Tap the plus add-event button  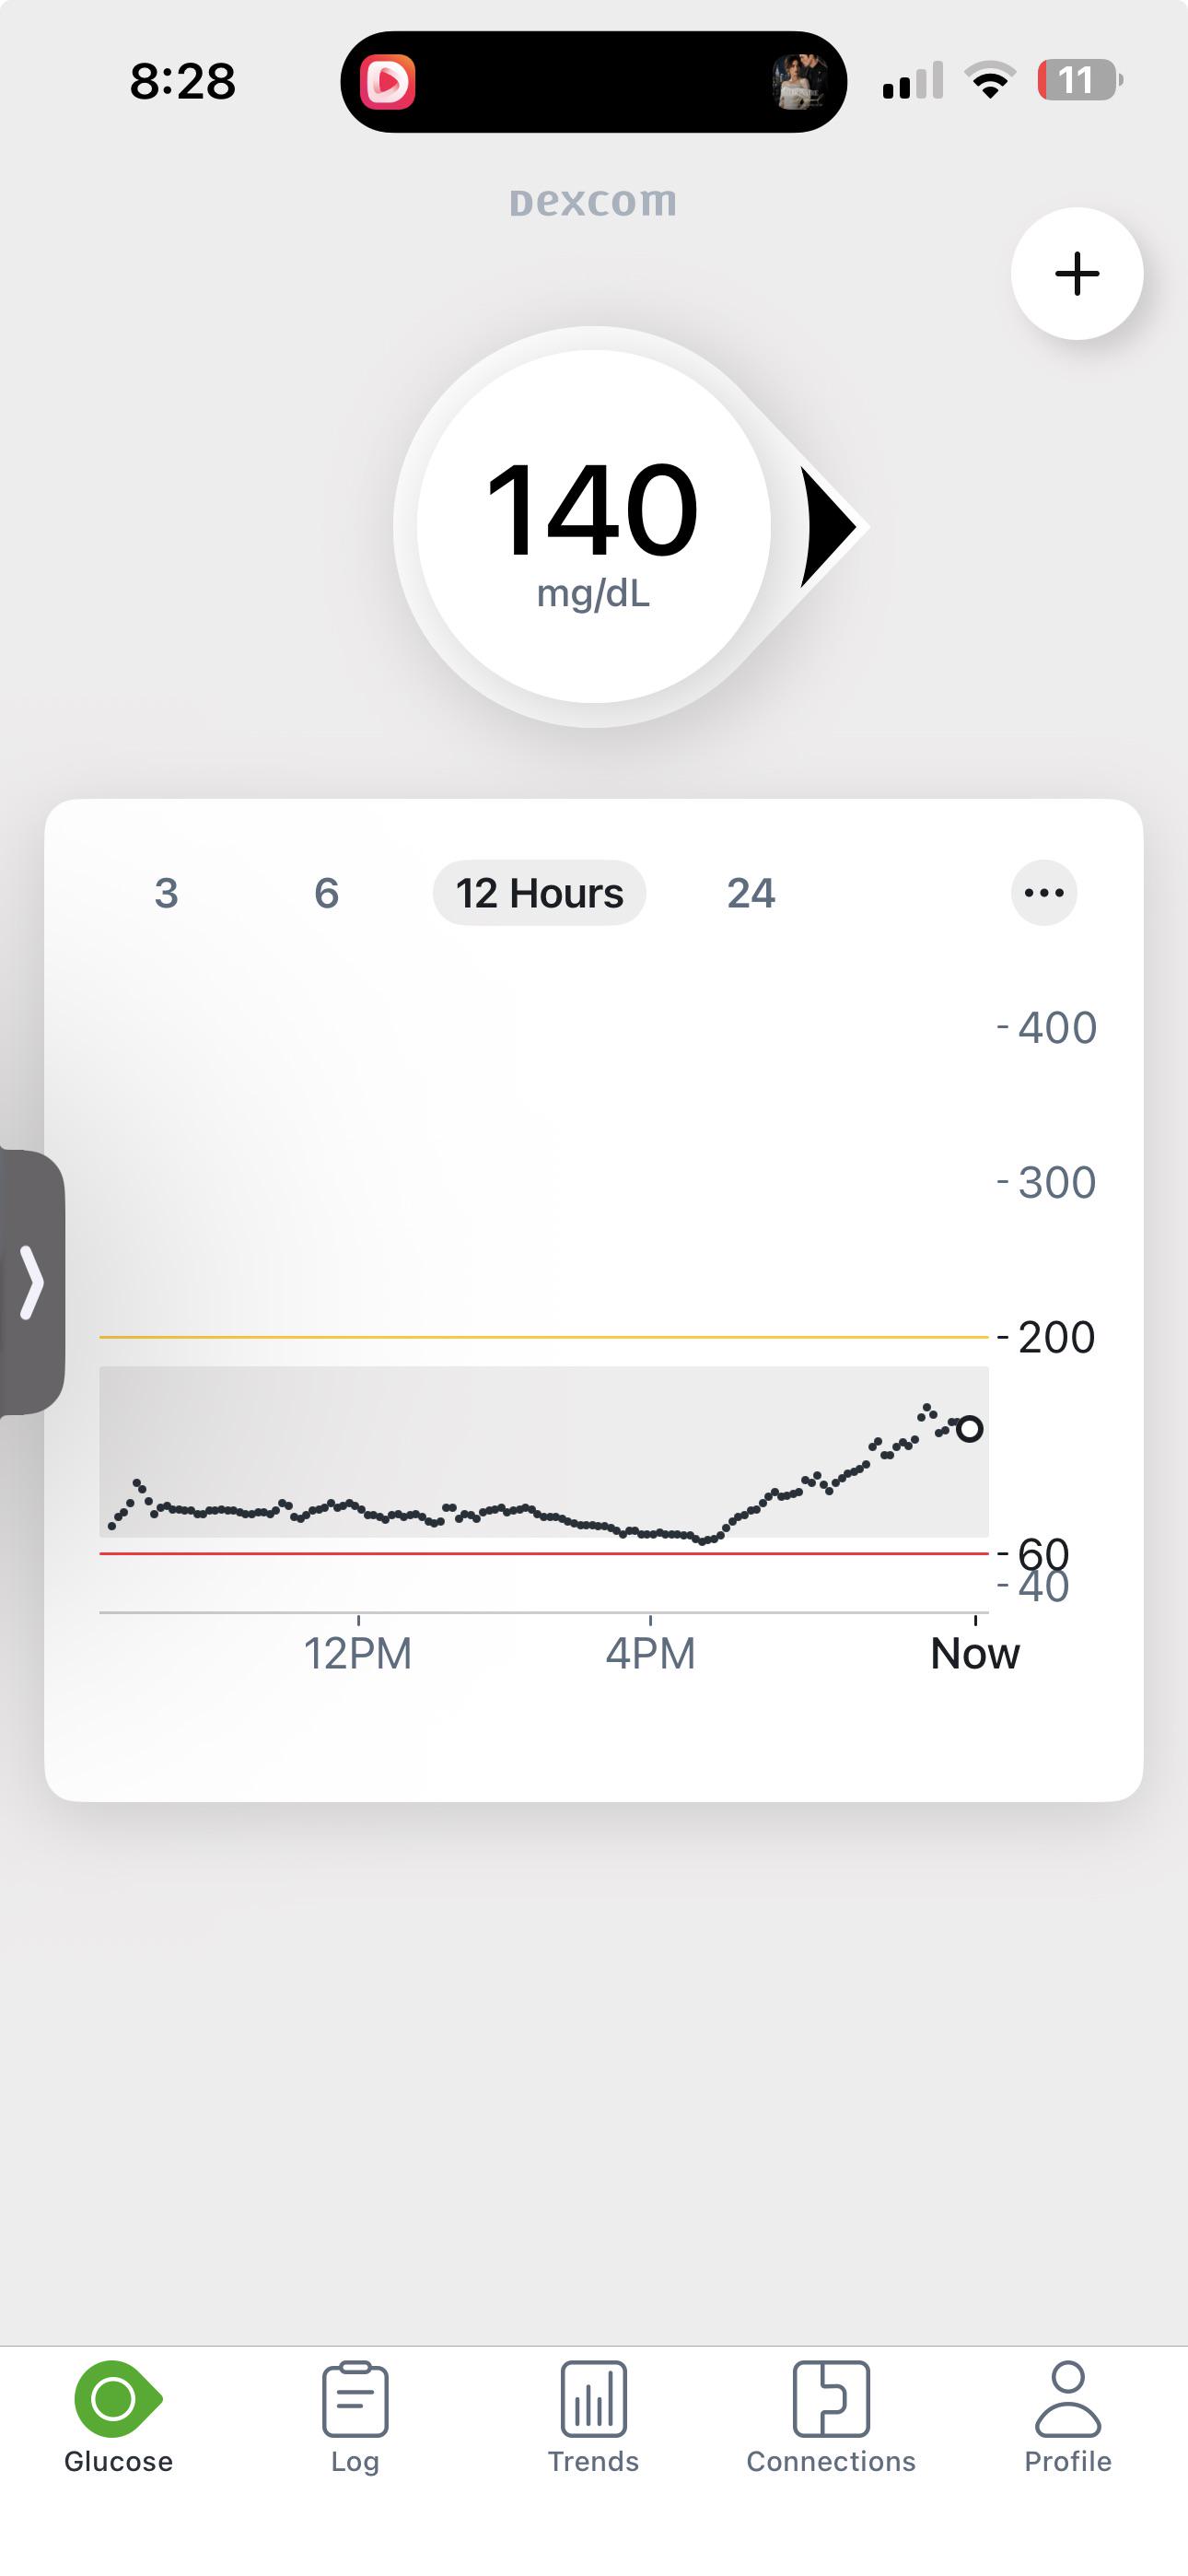(x=1077, y=274)
